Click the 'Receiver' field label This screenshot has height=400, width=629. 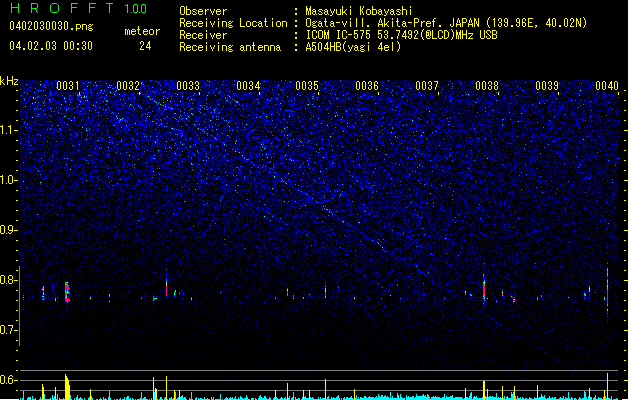tap(203, 35)
